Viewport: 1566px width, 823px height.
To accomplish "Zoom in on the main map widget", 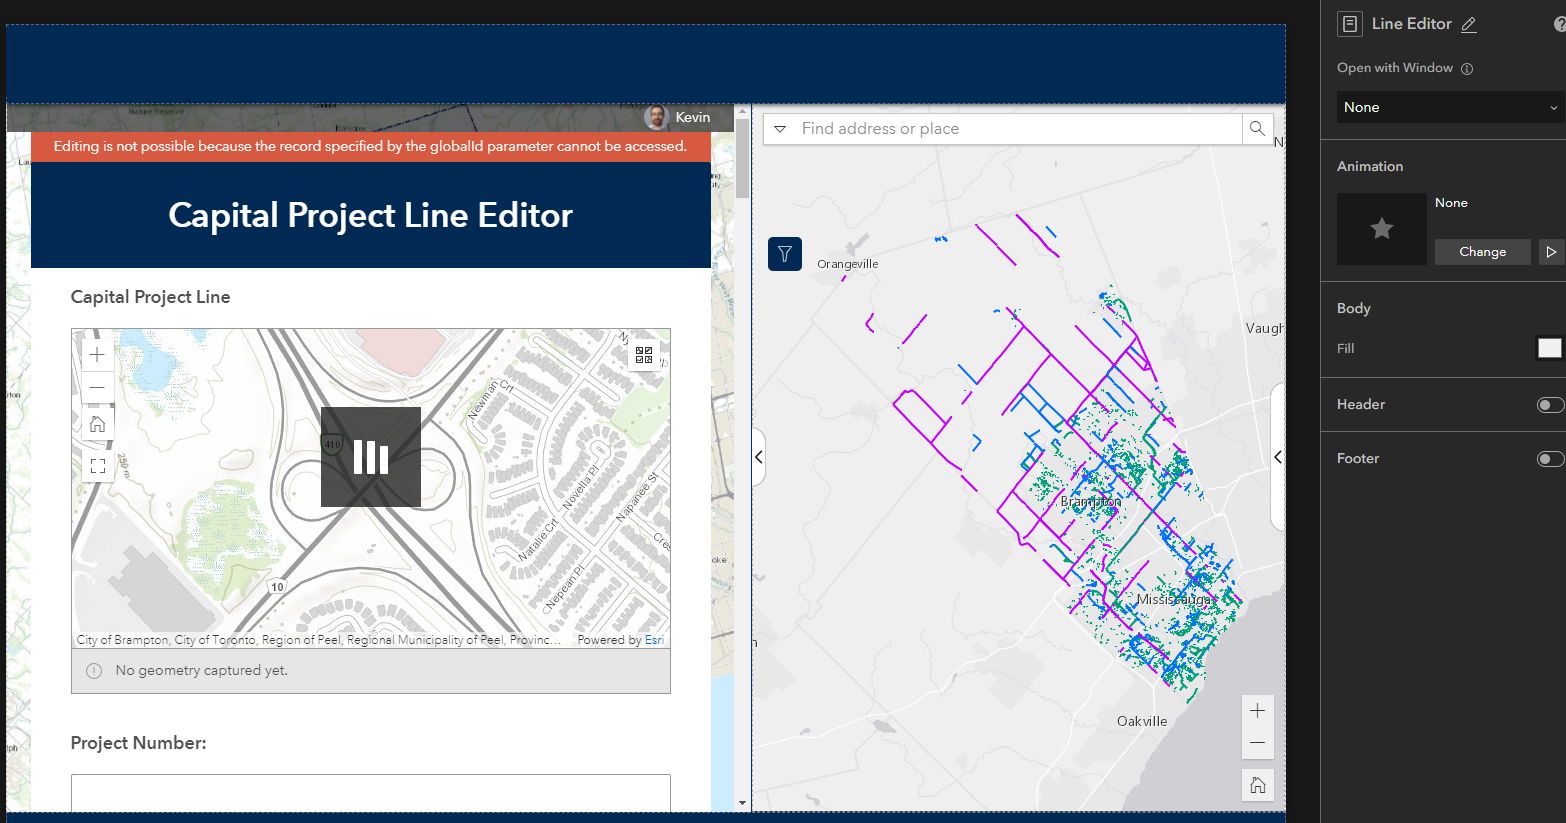I will 1258,711.
